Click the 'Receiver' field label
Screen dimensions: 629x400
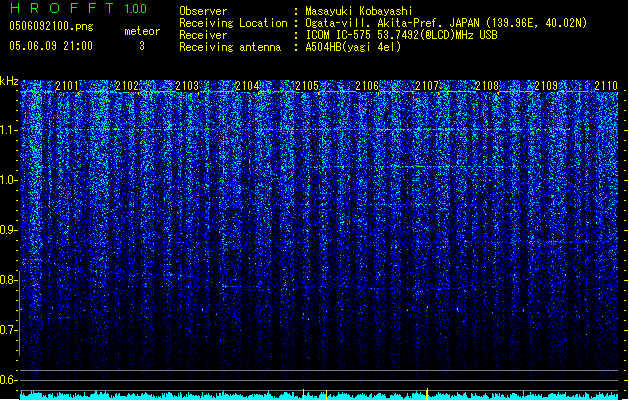pos(203,35)
